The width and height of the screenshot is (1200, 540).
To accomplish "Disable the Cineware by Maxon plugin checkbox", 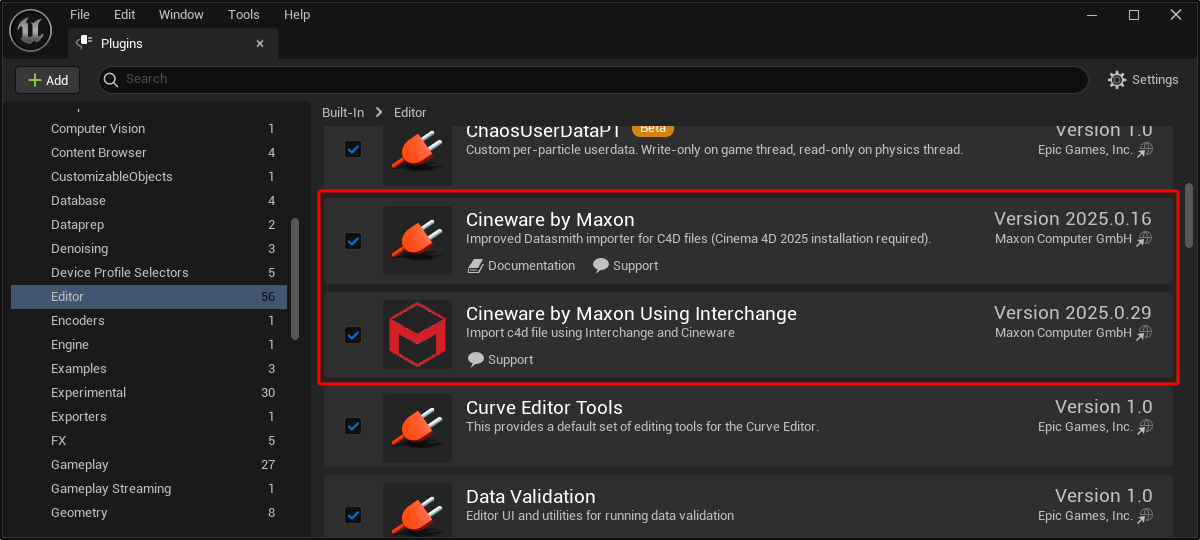I will (x=353, y=241).
